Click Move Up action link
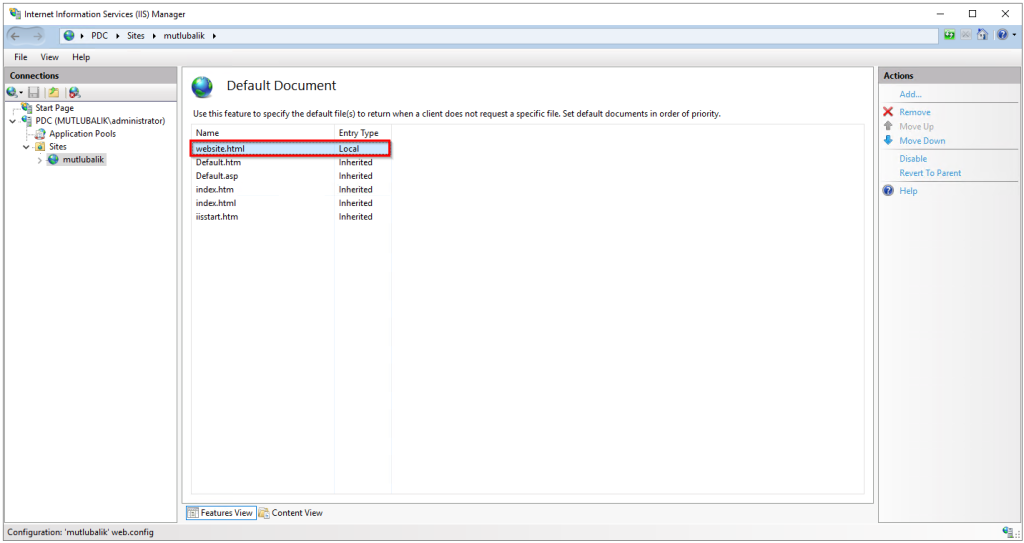The width and height of the screenshot is (1024, 543). (x=916, y=126)
